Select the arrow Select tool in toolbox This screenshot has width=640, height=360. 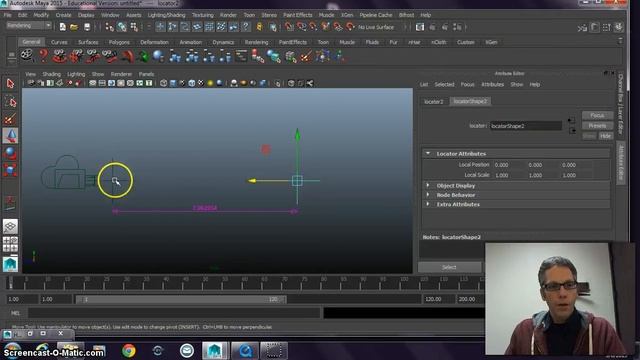(x=10, y=84)
